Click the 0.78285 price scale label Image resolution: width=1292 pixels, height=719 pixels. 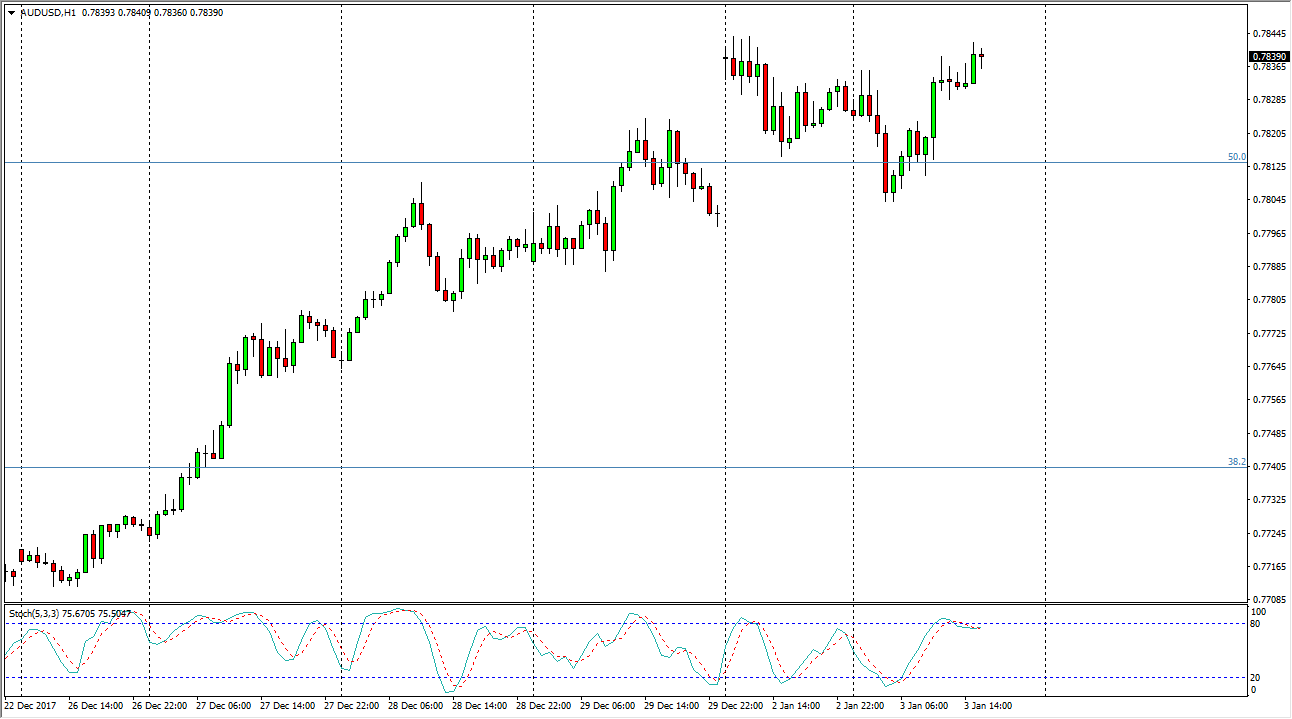click(x=1268, y=100)
